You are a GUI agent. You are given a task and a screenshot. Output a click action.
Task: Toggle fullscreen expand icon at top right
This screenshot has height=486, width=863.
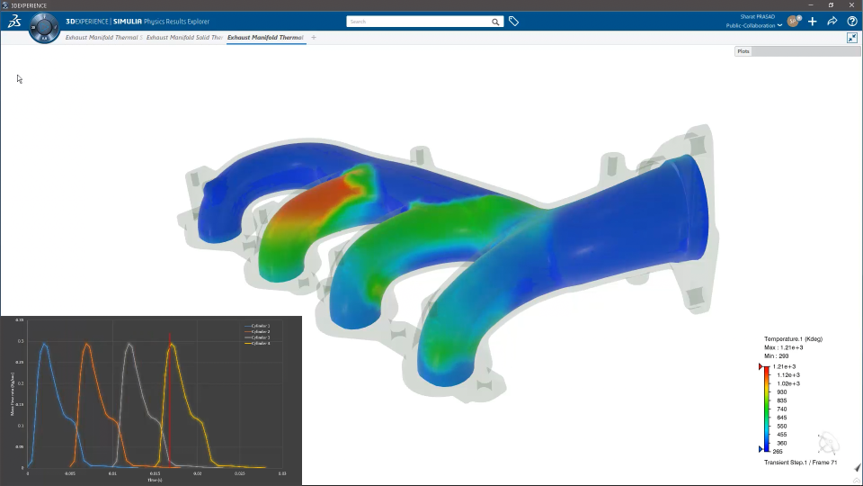coord(852,38)
